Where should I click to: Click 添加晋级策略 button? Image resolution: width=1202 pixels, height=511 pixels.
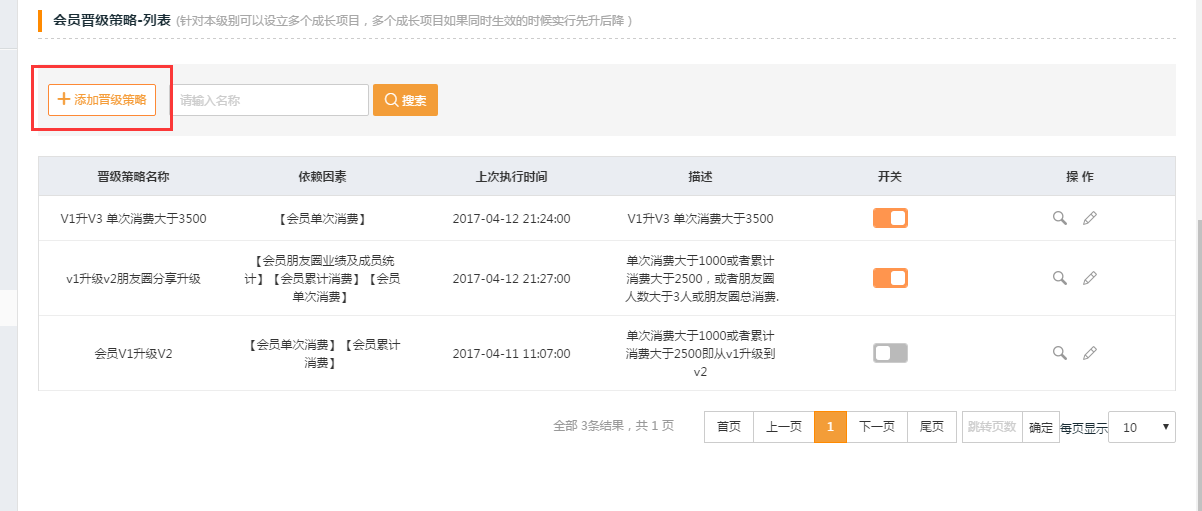point(102,100)
